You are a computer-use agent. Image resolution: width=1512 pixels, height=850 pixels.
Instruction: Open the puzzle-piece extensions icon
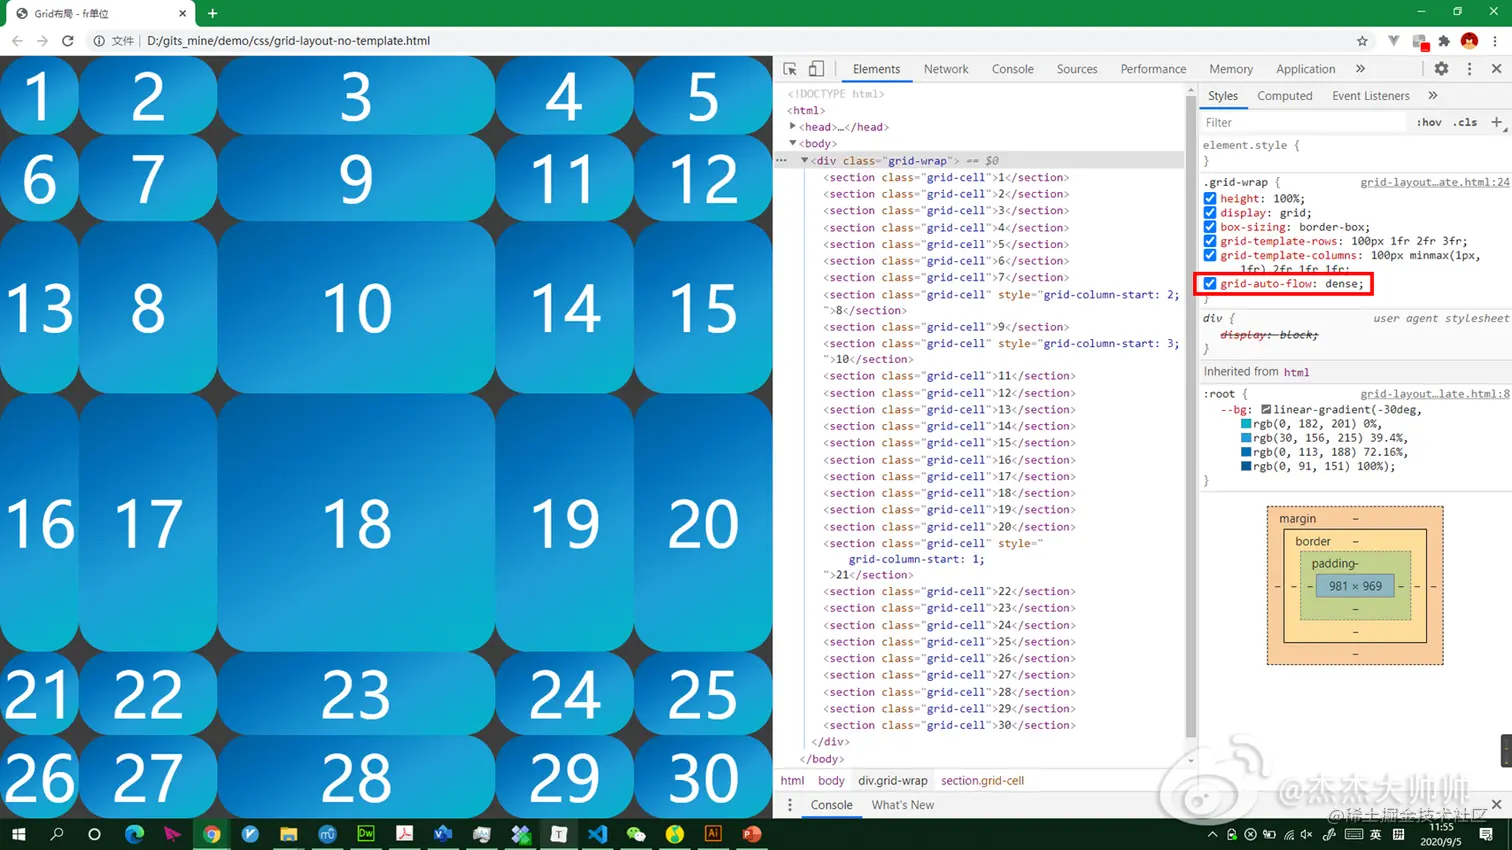click(1444, 41)
